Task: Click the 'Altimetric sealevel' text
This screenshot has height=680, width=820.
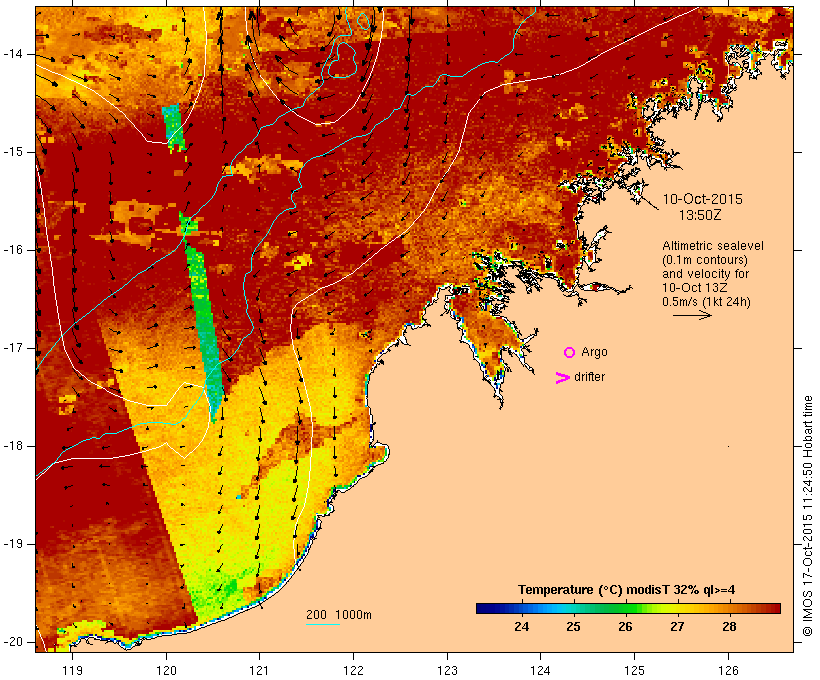Action: 713,246
